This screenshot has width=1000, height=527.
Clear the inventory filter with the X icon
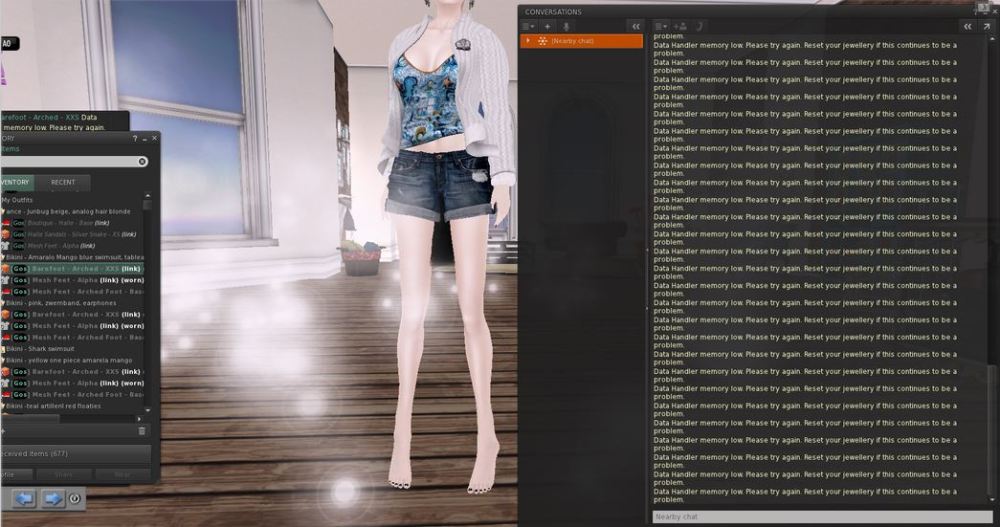pos(142,161)
